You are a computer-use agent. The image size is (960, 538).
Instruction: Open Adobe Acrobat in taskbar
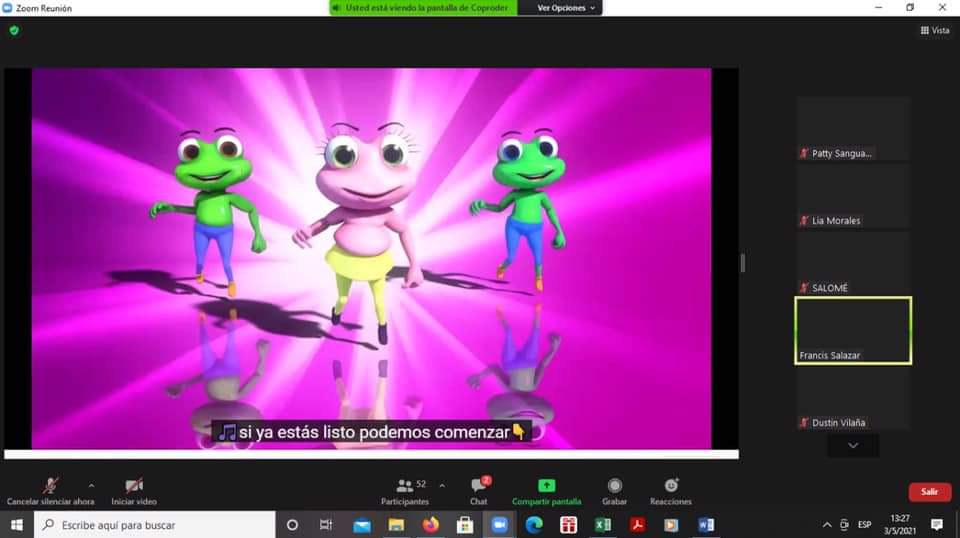point(637,525)
